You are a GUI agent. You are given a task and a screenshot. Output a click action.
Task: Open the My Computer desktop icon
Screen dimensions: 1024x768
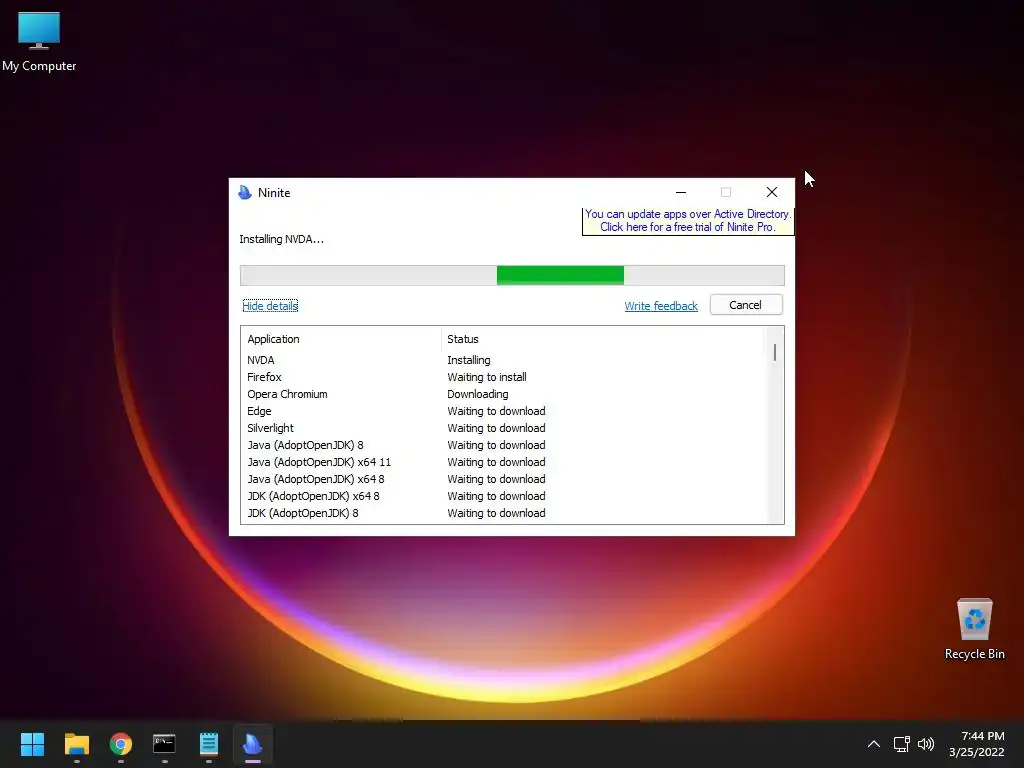click(x=39, y=41)
